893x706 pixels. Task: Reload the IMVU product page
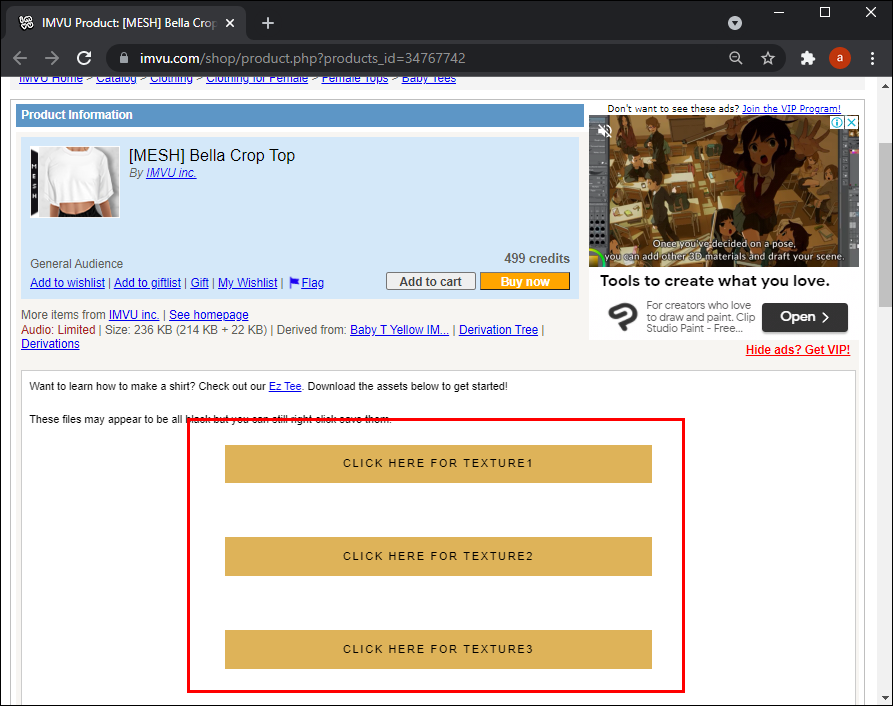(84, 58)
